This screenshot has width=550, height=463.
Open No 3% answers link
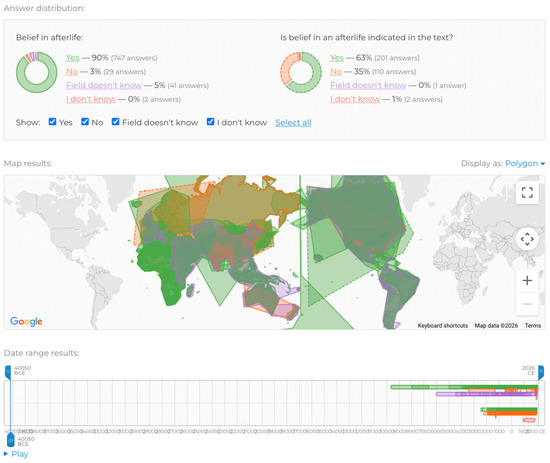point(72,72)
